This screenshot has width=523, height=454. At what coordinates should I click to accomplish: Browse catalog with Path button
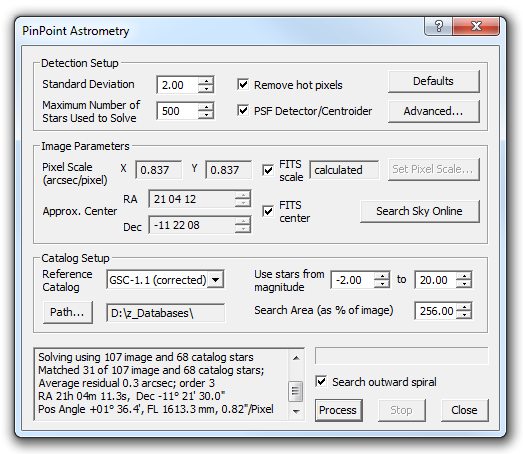click(67, 313)
